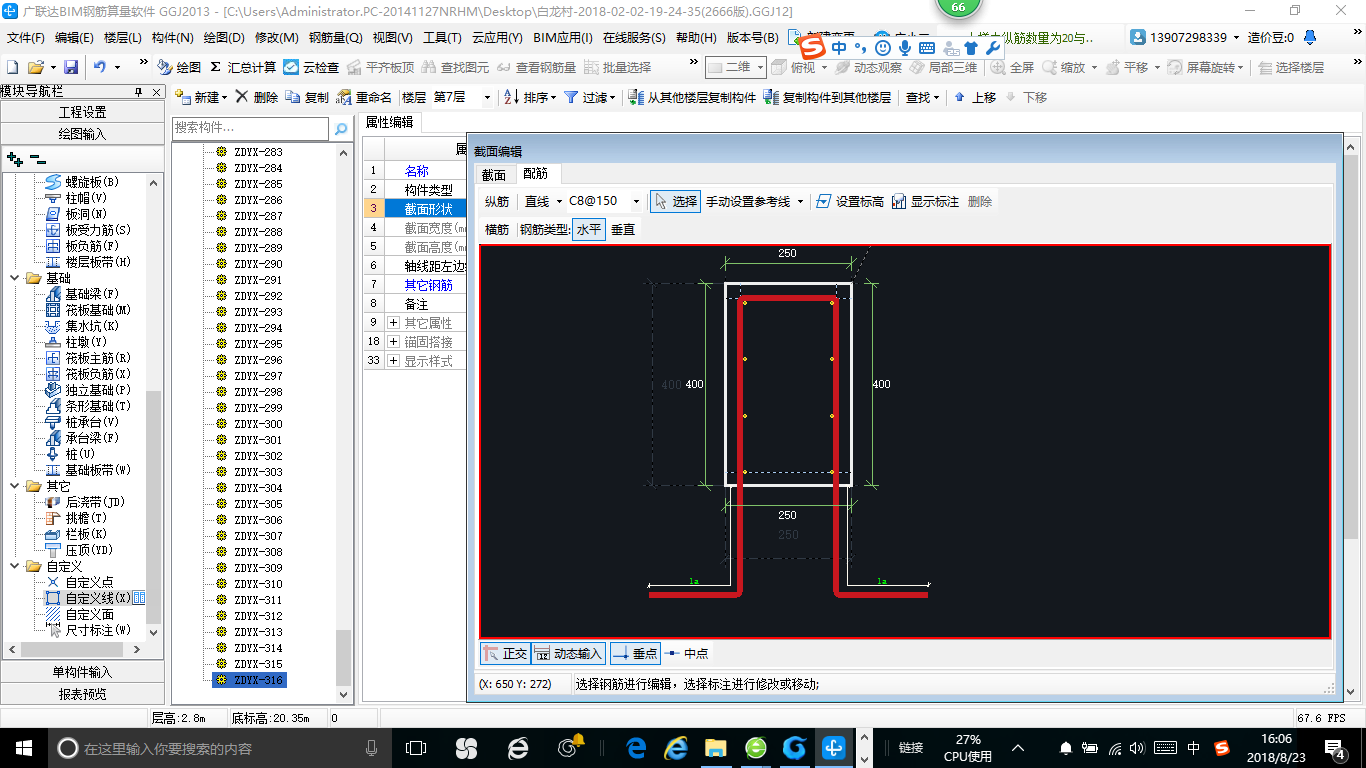
Task: Click the 报表预览 button
Action: point(82,694)
